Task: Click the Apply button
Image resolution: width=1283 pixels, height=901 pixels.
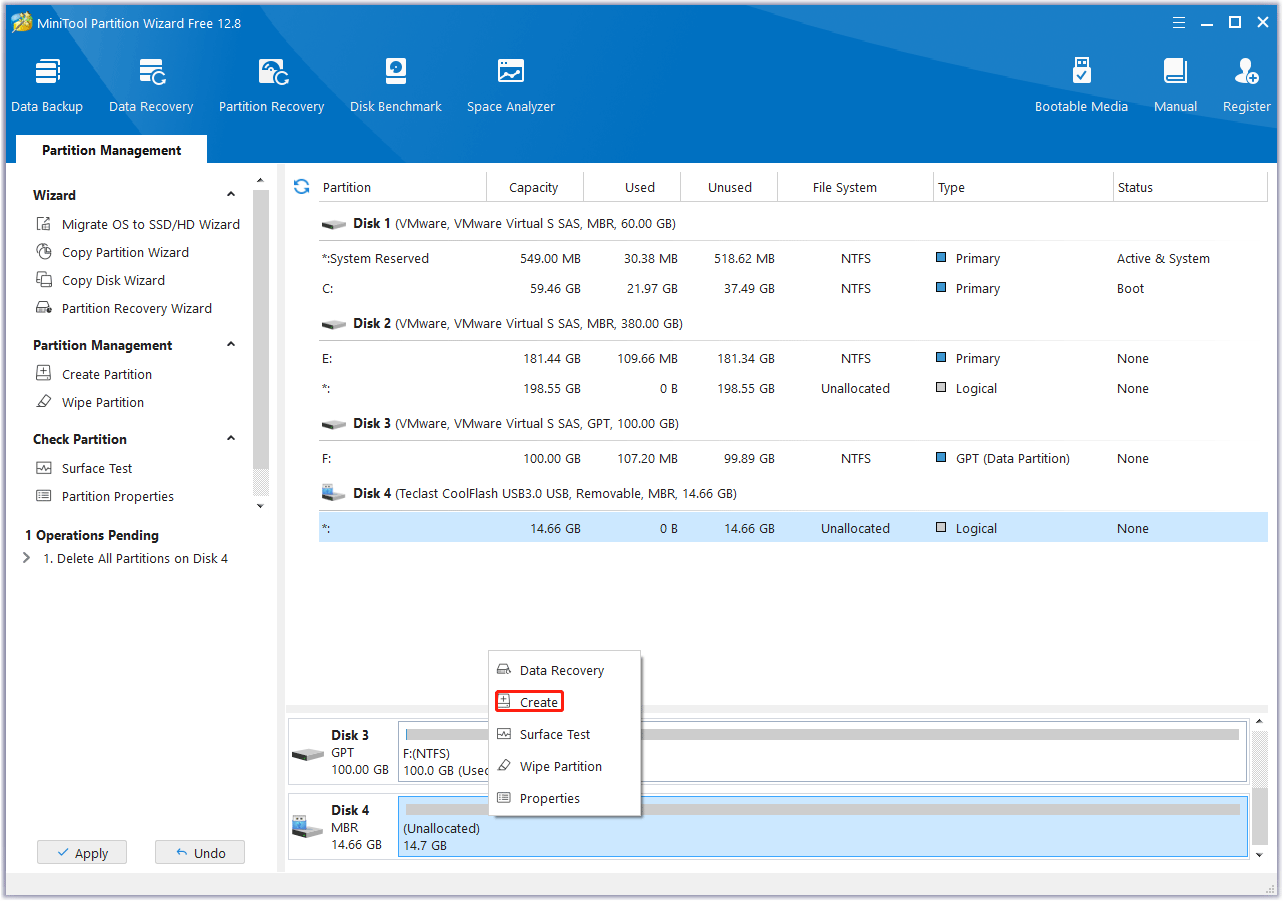Action: click(82, 853)
